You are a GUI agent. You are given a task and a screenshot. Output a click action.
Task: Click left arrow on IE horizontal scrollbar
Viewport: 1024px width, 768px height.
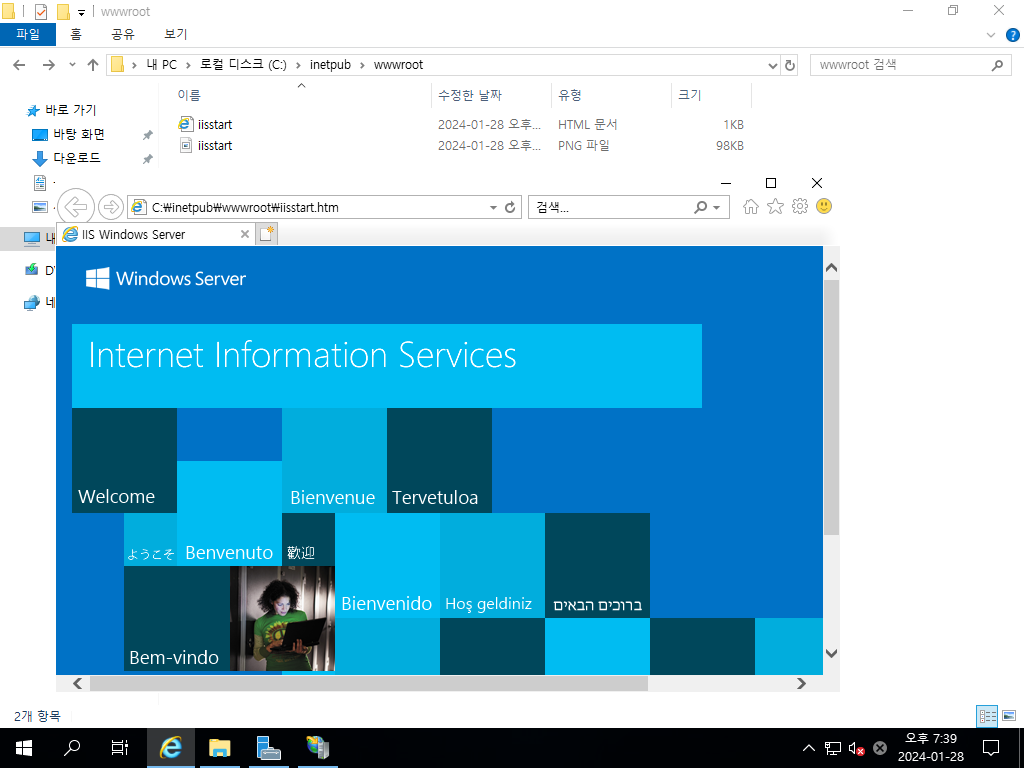pyautogui.click(x=78, y=683)
